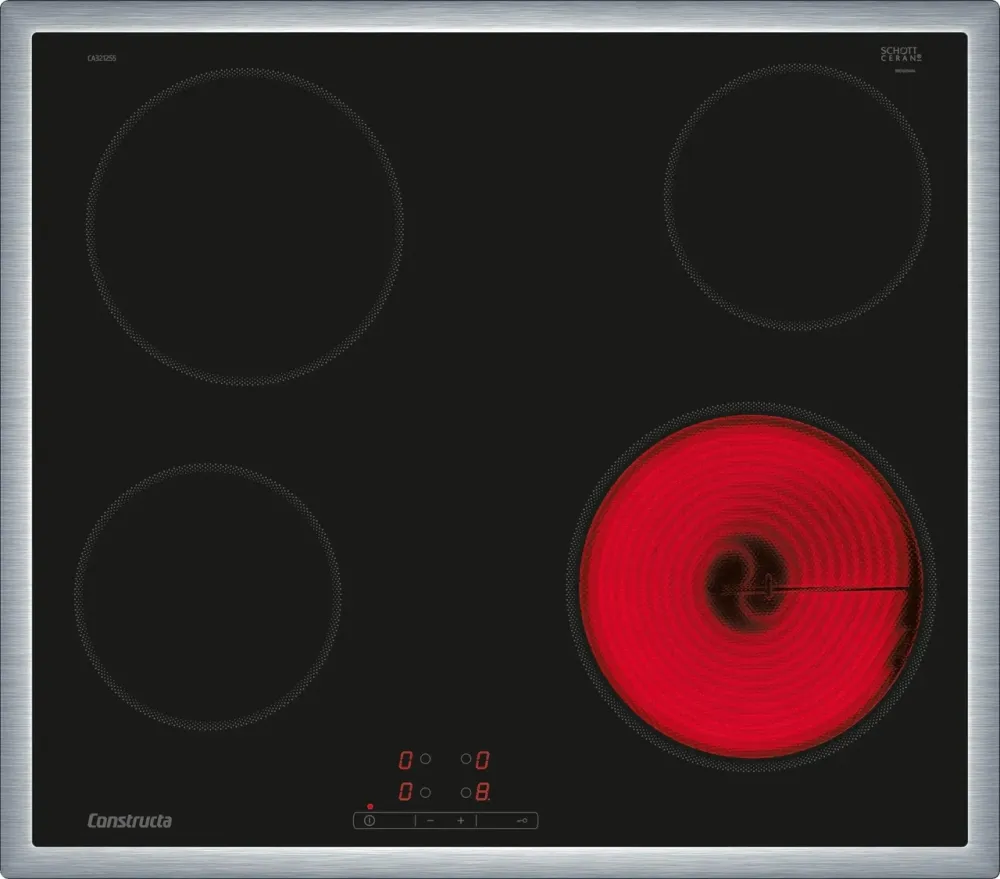Click the front right display showing 8

(x=482, y=792)
